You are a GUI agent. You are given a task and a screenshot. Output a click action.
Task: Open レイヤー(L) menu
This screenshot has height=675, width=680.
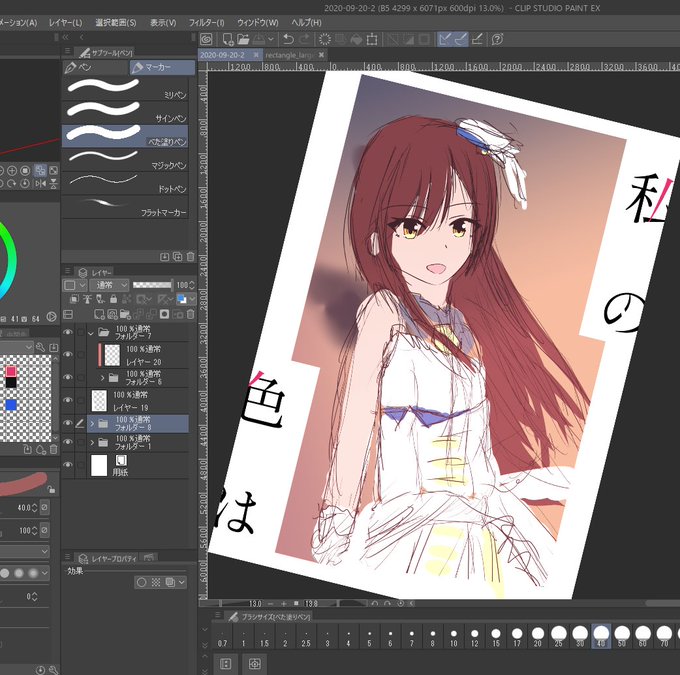65,23
